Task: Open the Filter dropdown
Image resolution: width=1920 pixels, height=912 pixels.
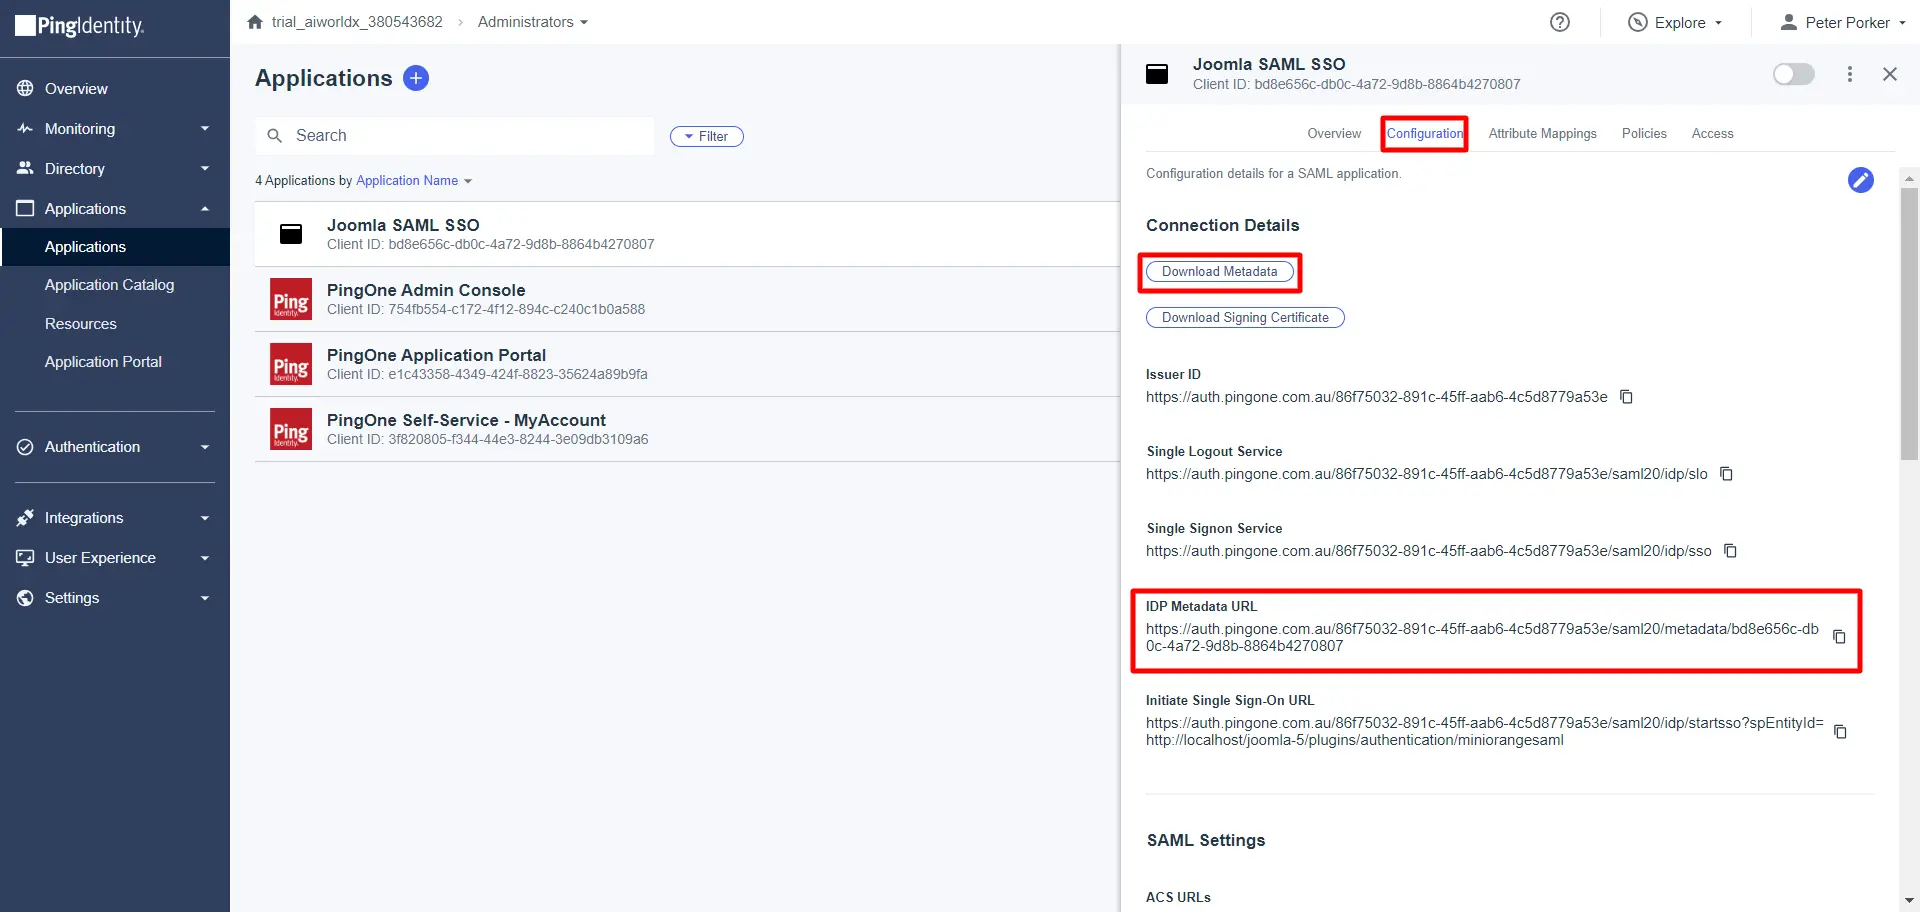Action: point(706,136)
